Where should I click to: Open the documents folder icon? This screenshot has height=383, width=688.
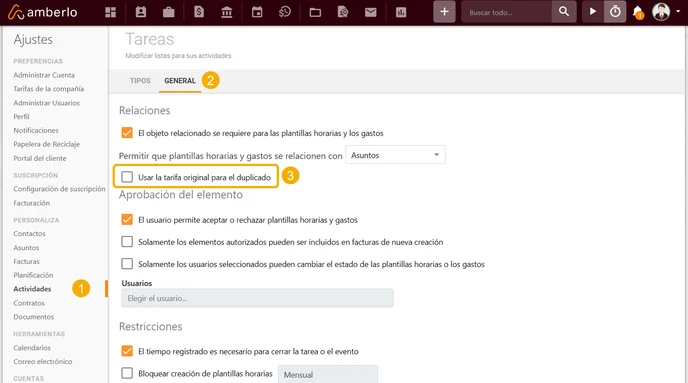315,12
